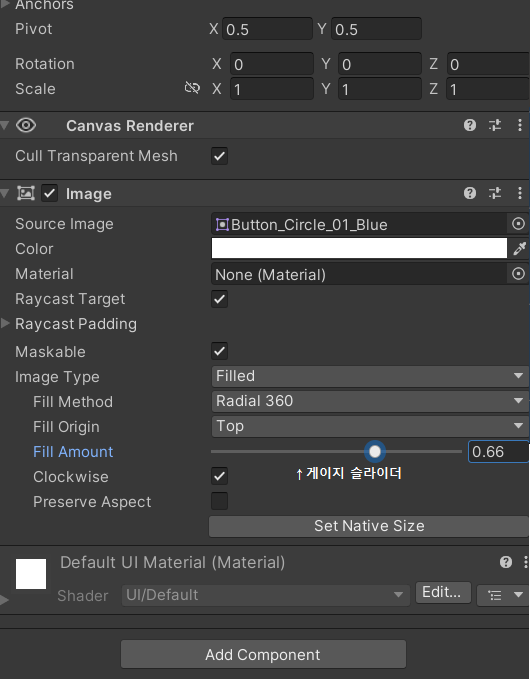Click the Fill Amount 0.66 value field

click(498, 452)
